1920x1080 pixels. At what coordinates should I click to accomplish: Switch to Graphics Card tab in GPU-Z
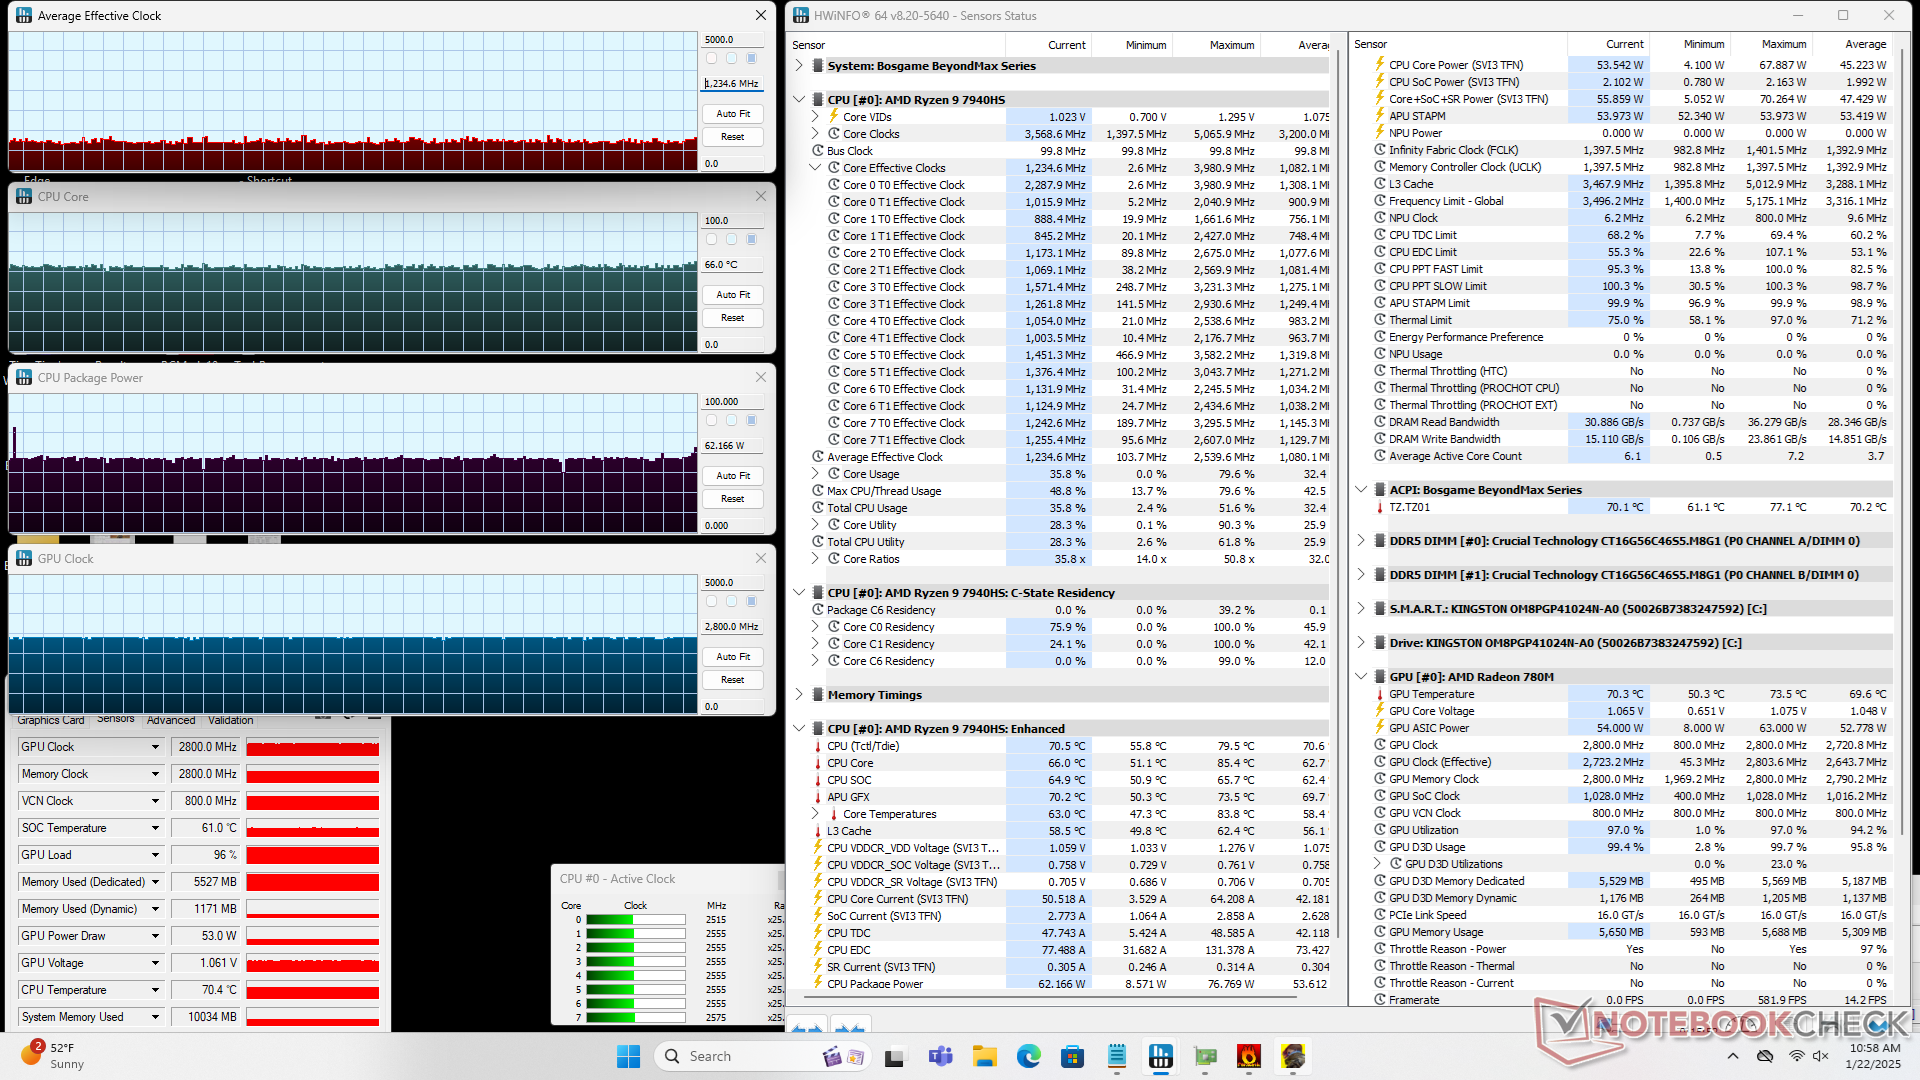[51, 720]
